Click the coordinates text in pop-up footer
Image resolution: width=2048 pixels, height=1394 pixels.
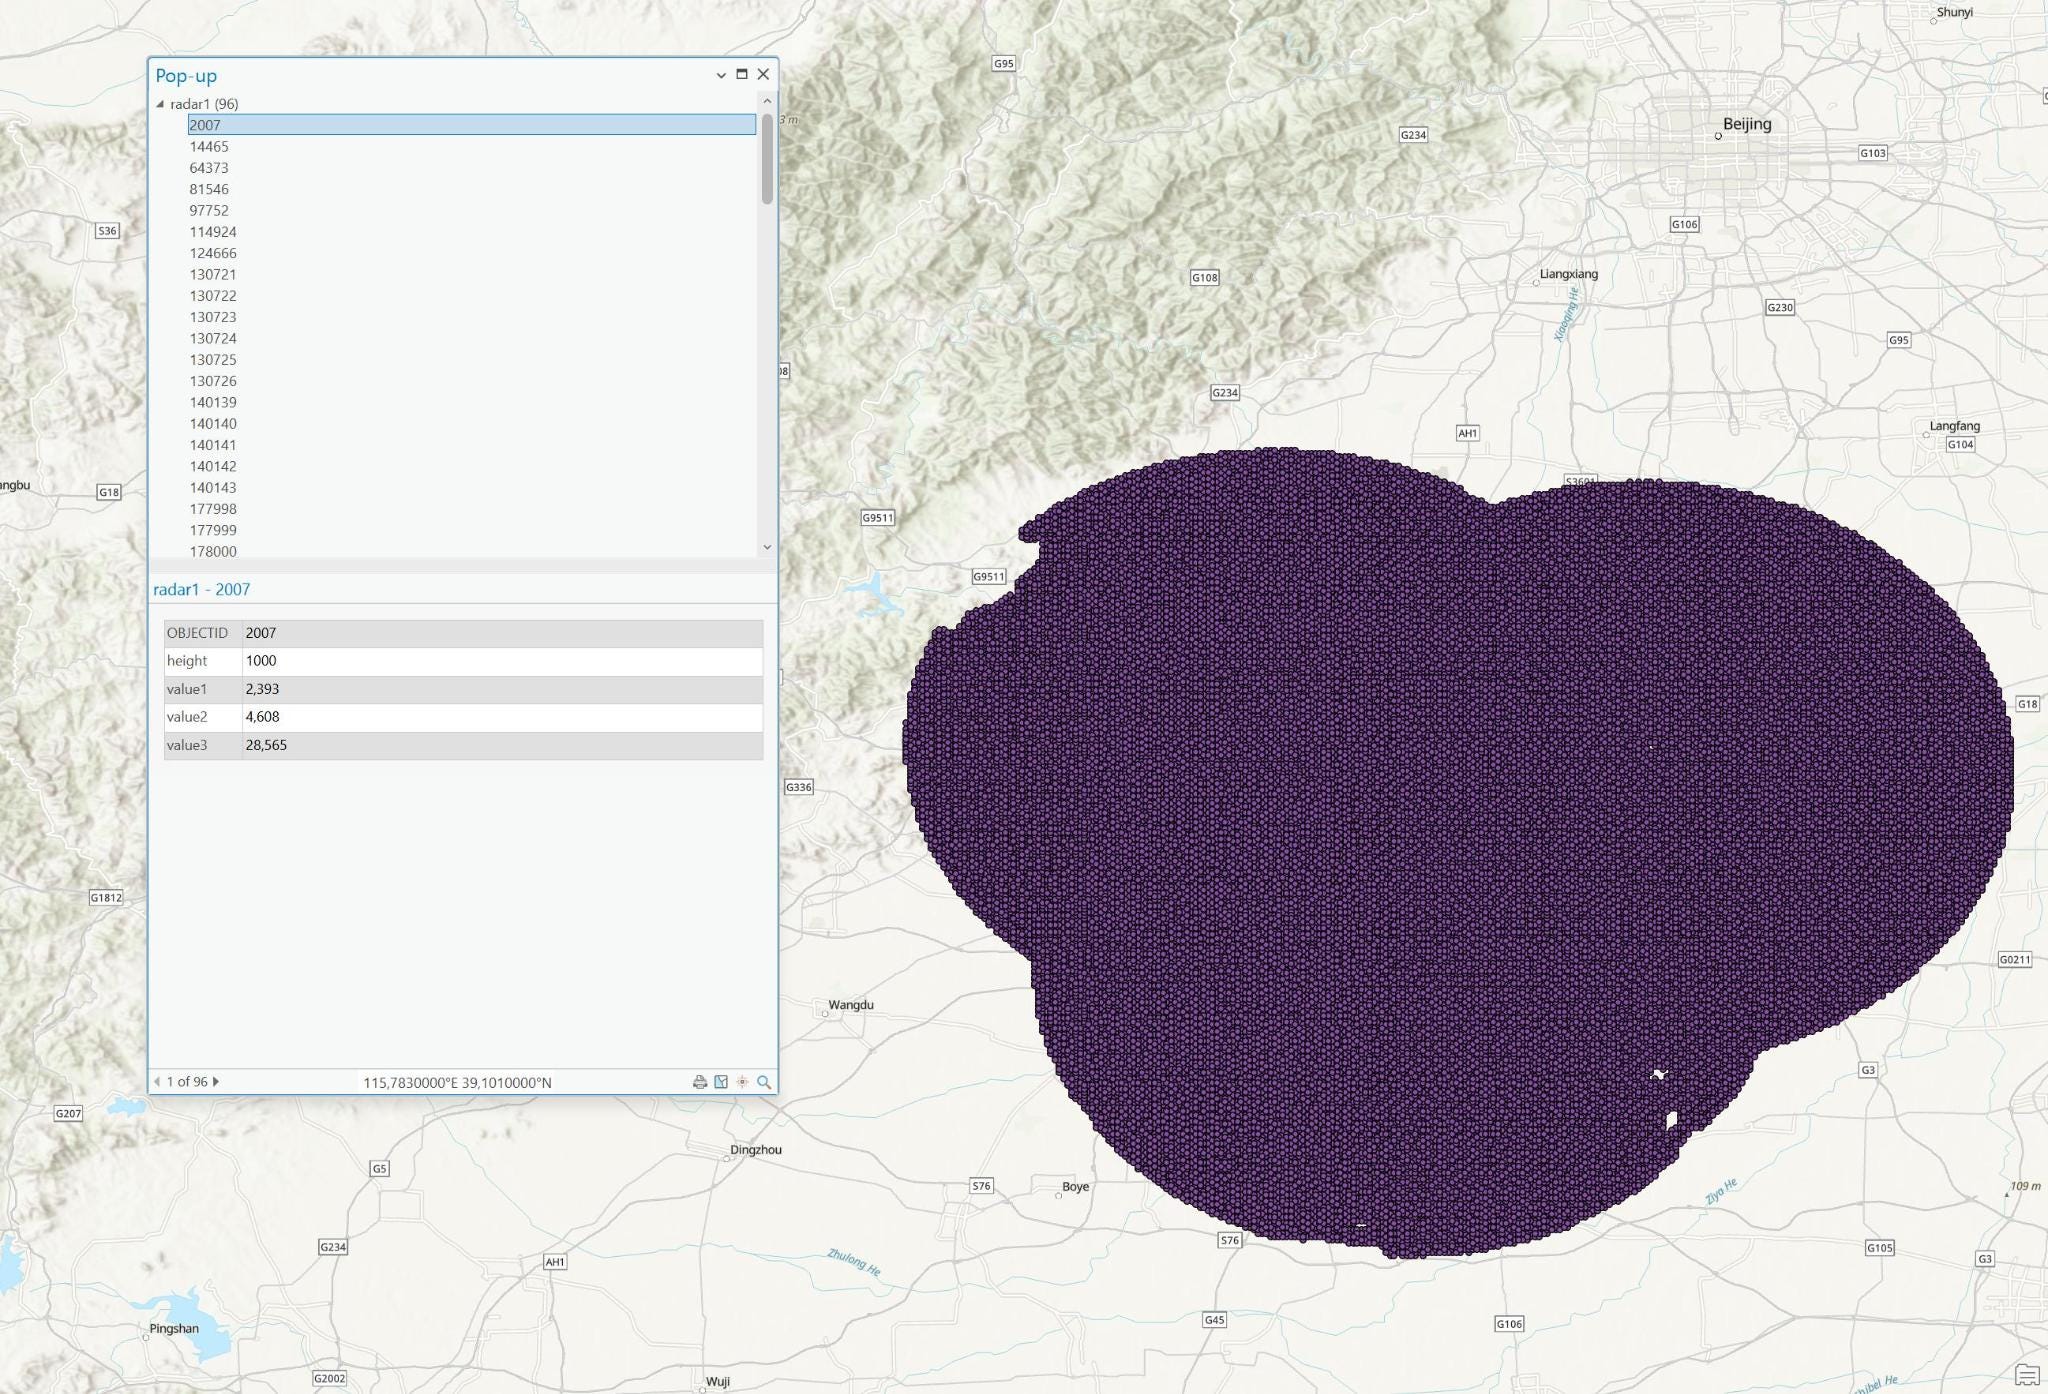[457, 1083]
